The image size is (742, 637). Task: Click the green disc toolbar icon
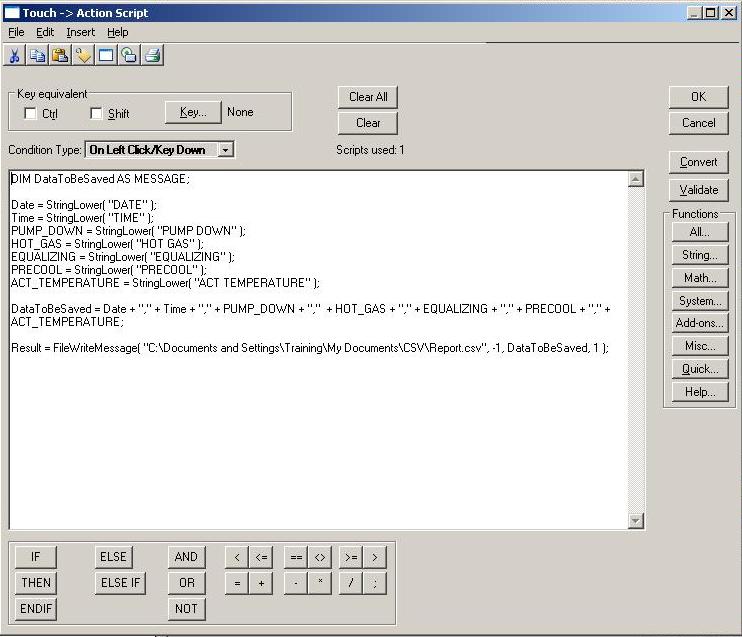129,55
